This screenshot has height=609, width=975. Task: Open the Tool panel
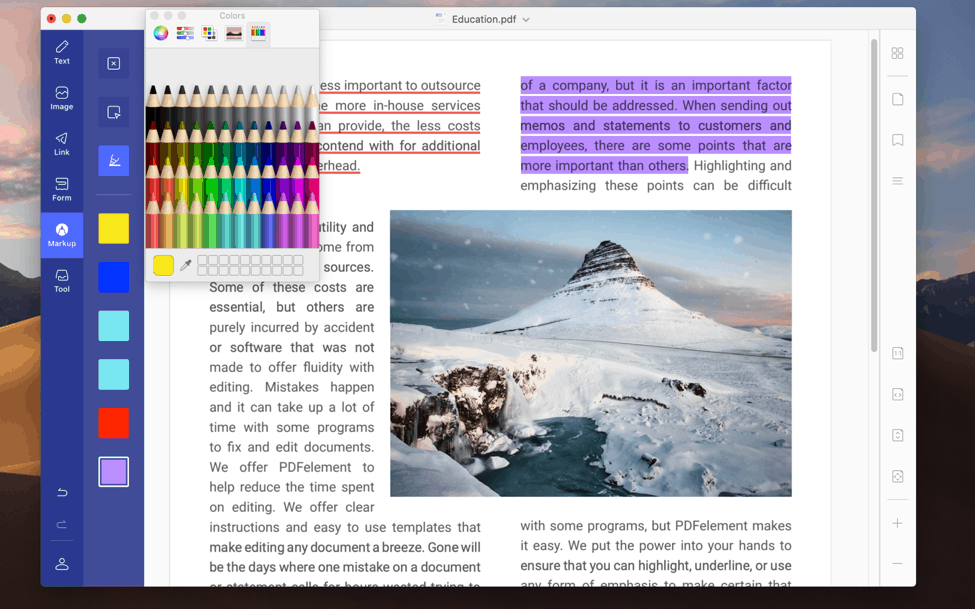[x=61, y=278]
